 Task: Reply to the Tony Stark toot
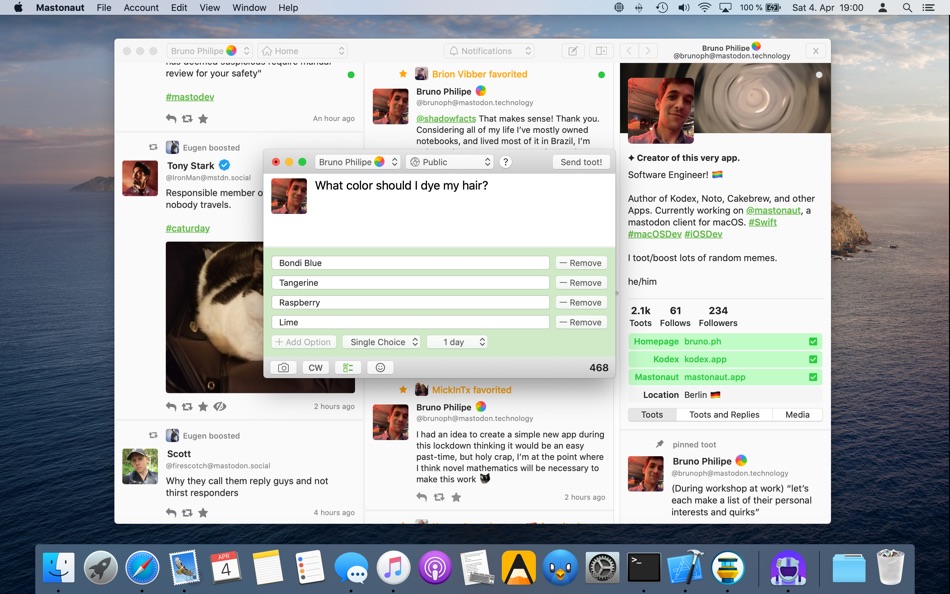click(x=171, y=407)
